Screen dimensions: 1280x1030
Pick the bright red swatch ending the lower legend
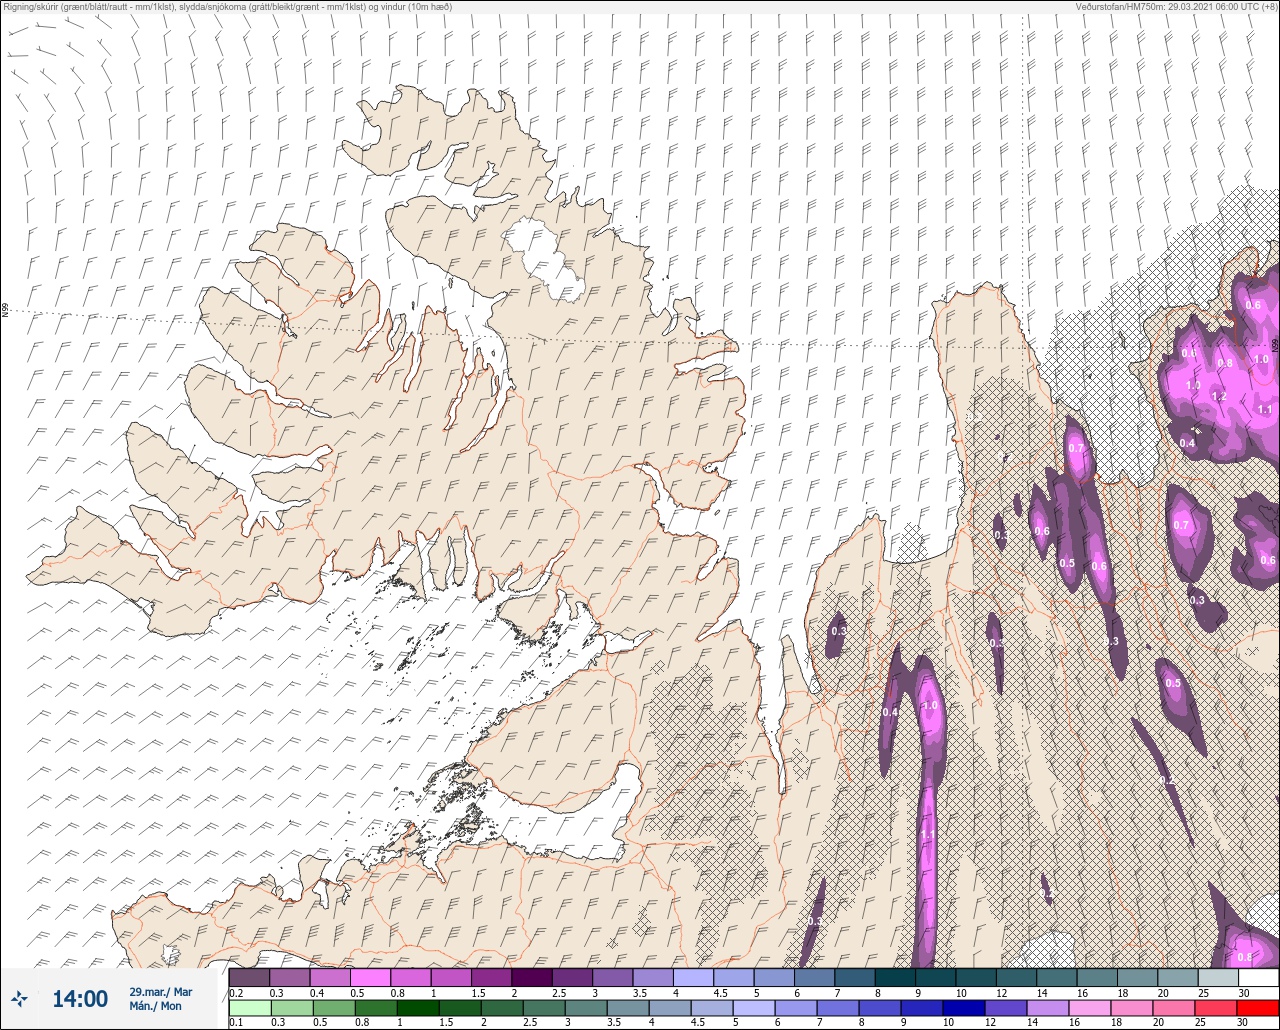[x=1257, y=1007]
